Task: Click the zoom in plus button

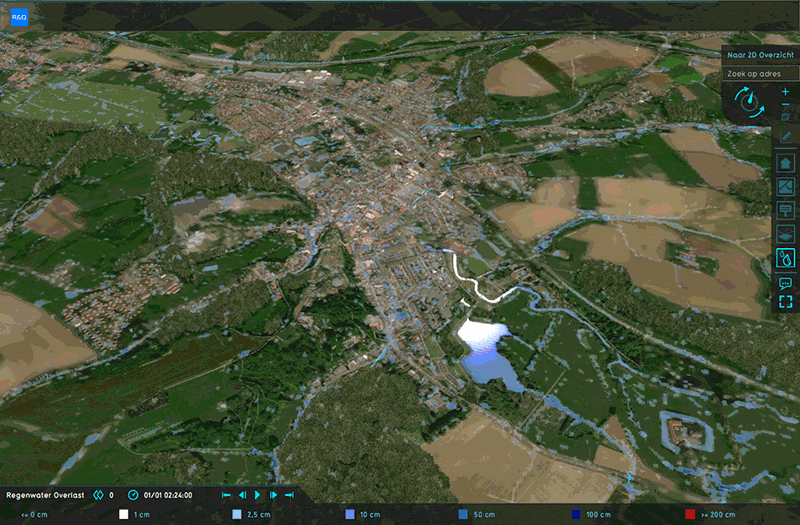Action: [785, 91]
